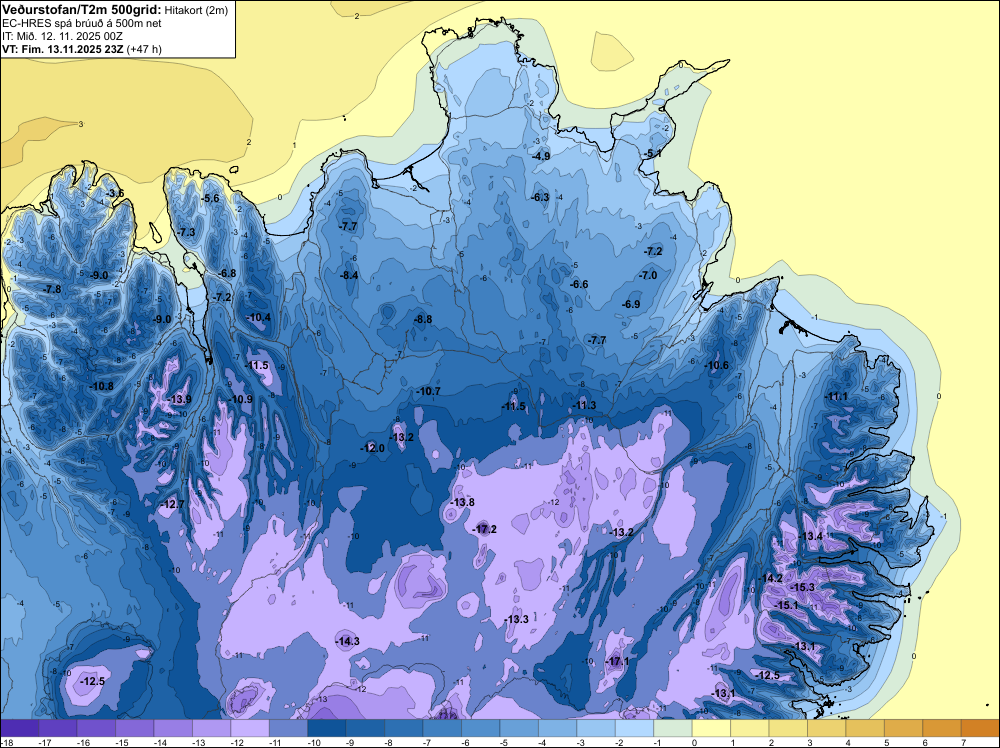Image resolution: width=1000 pixels, height=748 pixels.
Task: Click the -17.2 temperature value on the map
Action: click(485, 529)
